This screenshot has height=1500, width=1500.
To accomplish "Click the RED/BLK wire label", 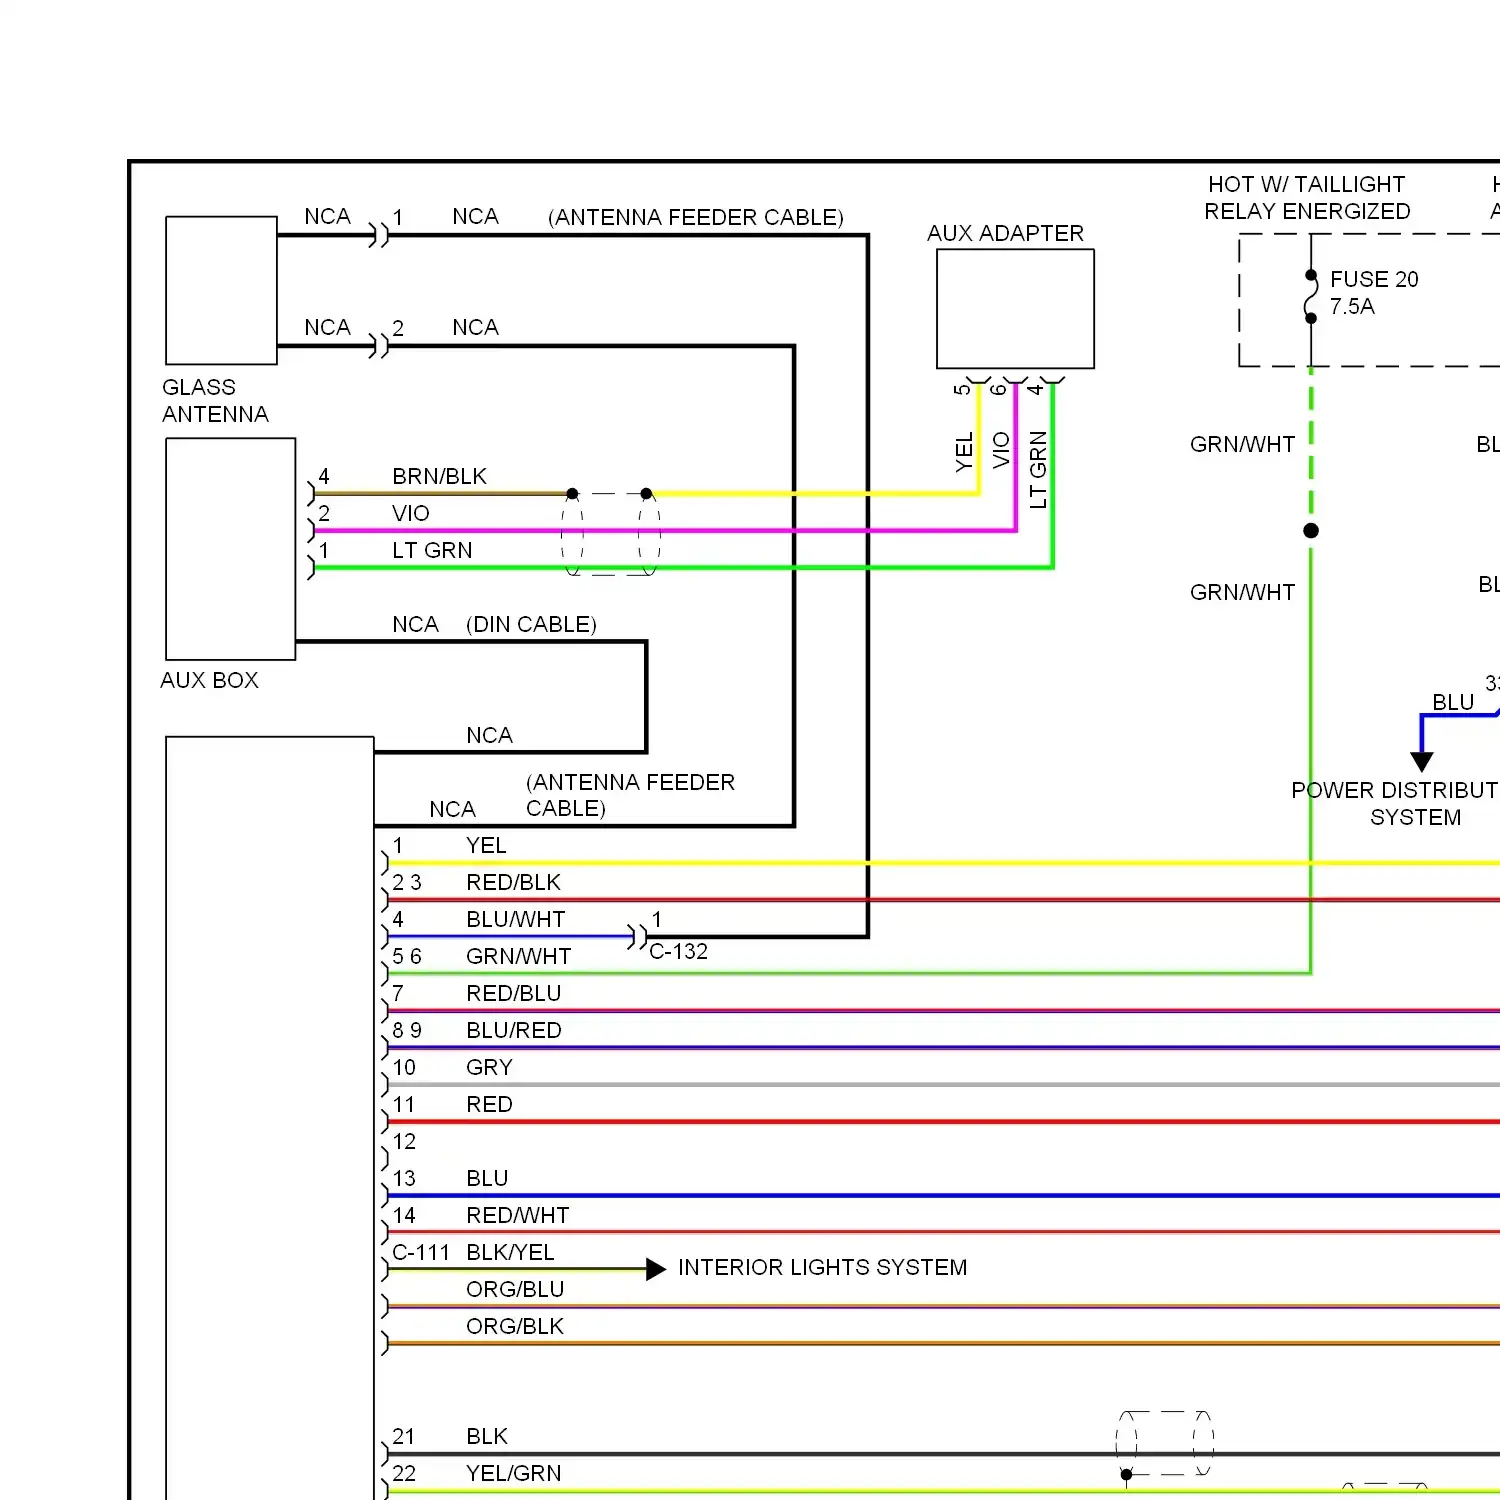I will pos(513,882).
